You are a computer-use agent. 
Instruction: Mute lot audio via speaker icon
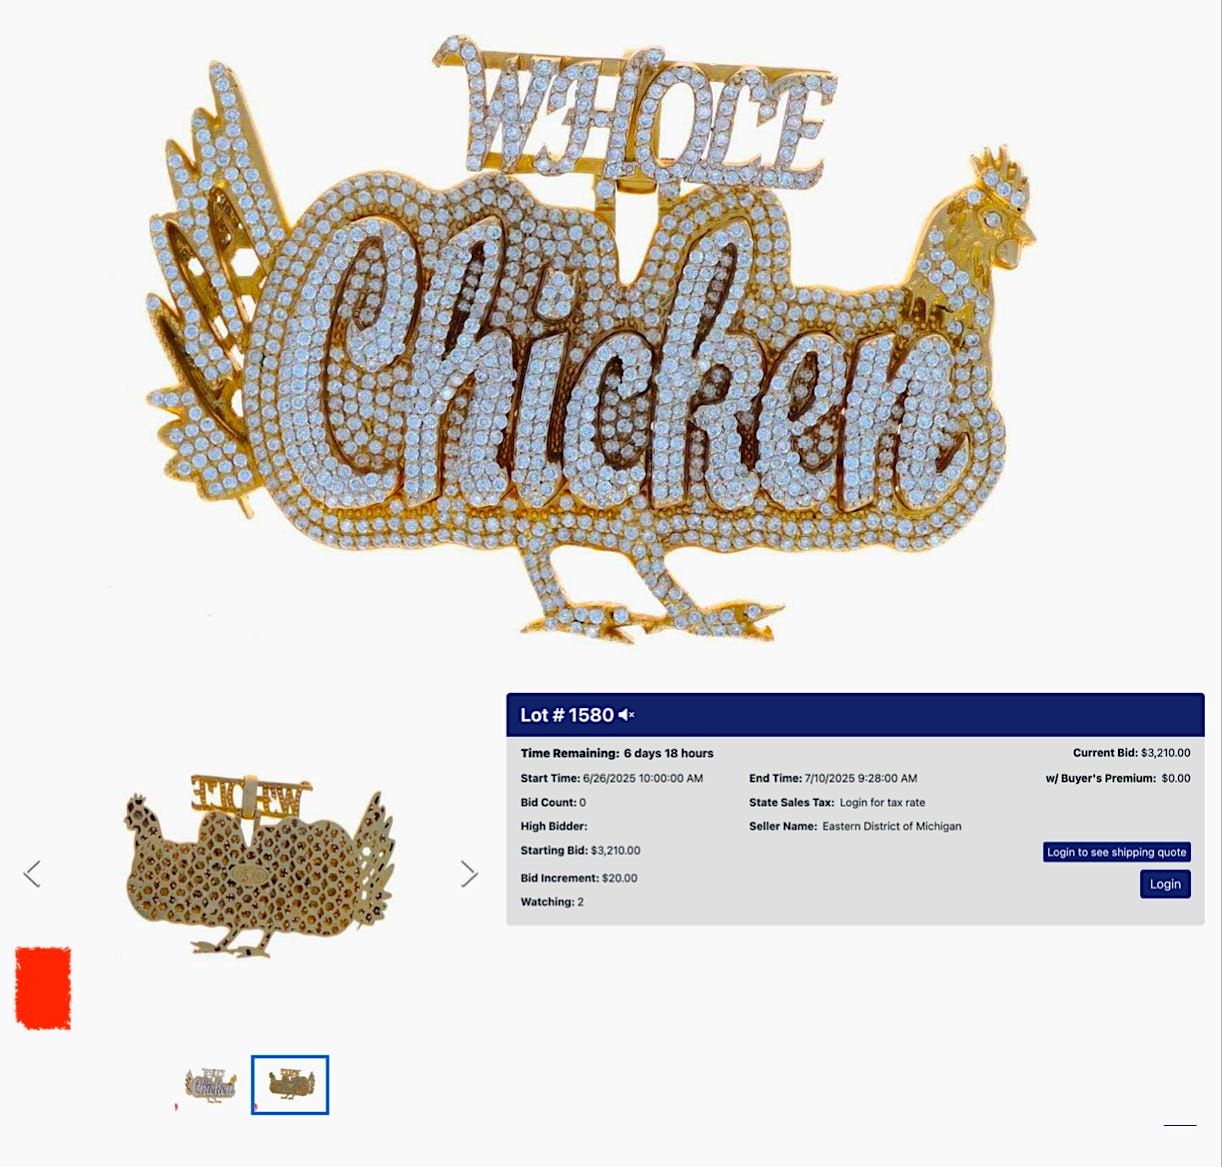pos(626,715)
